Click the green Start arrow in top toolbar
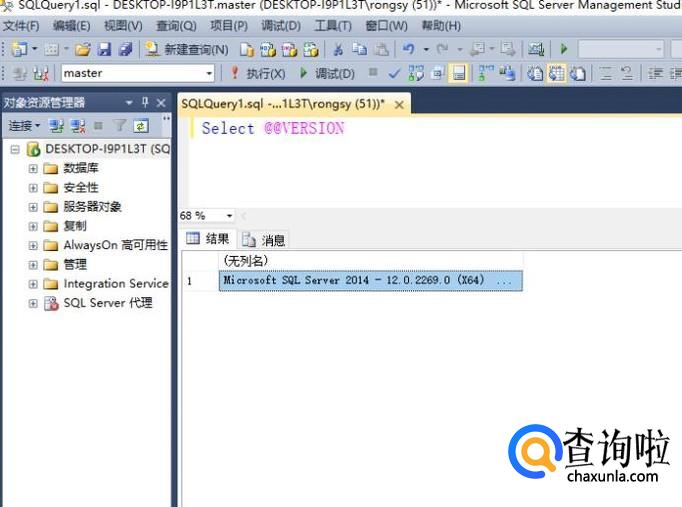 [564, 49]
